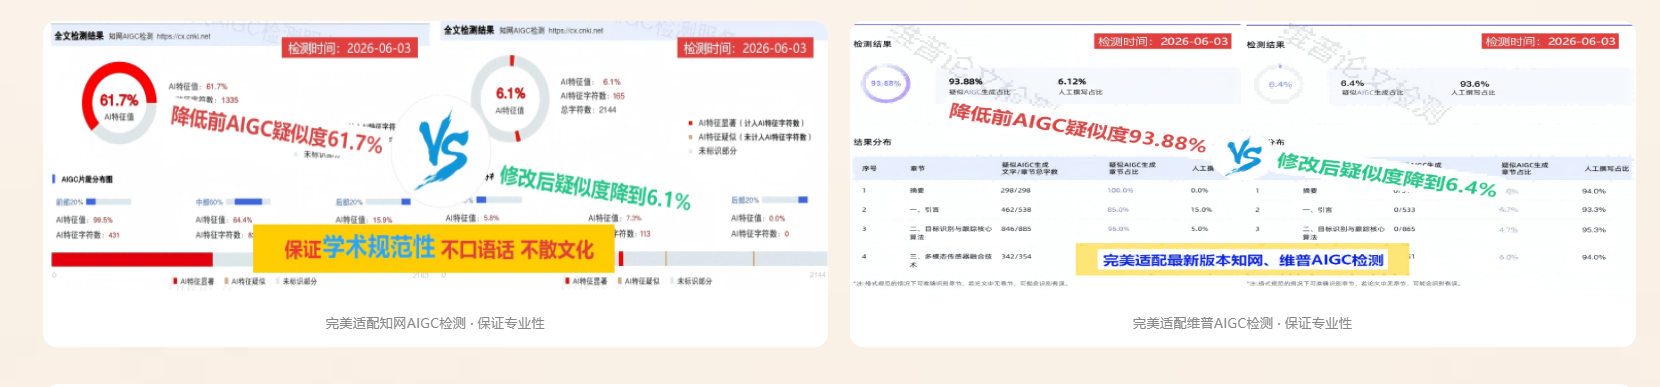This screenshot has height=387, width=1660.
Task: Select the red 61.7% AI特征值 donut gauge
Action: tap(119, 102)
